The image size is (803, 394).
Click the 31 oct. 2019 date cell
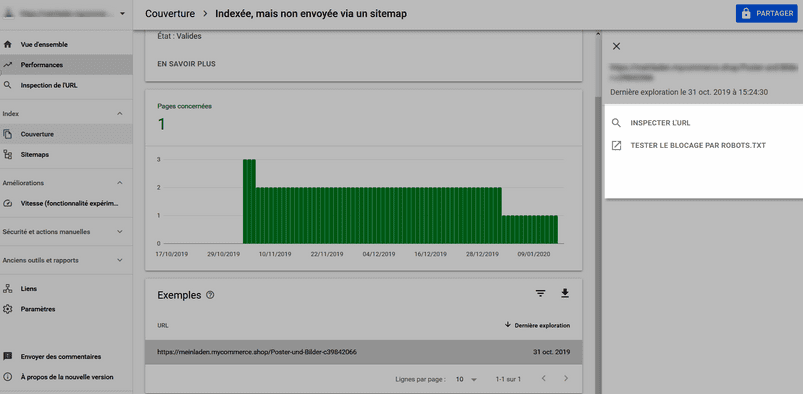tap(551, 352)
